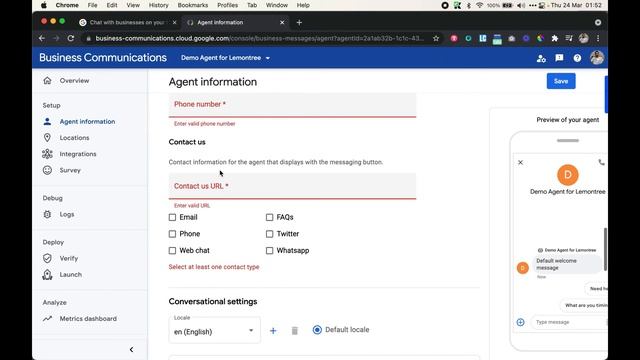Click the Save button
The width and height of the screenshot is (640, 360).
pos(561,81)
